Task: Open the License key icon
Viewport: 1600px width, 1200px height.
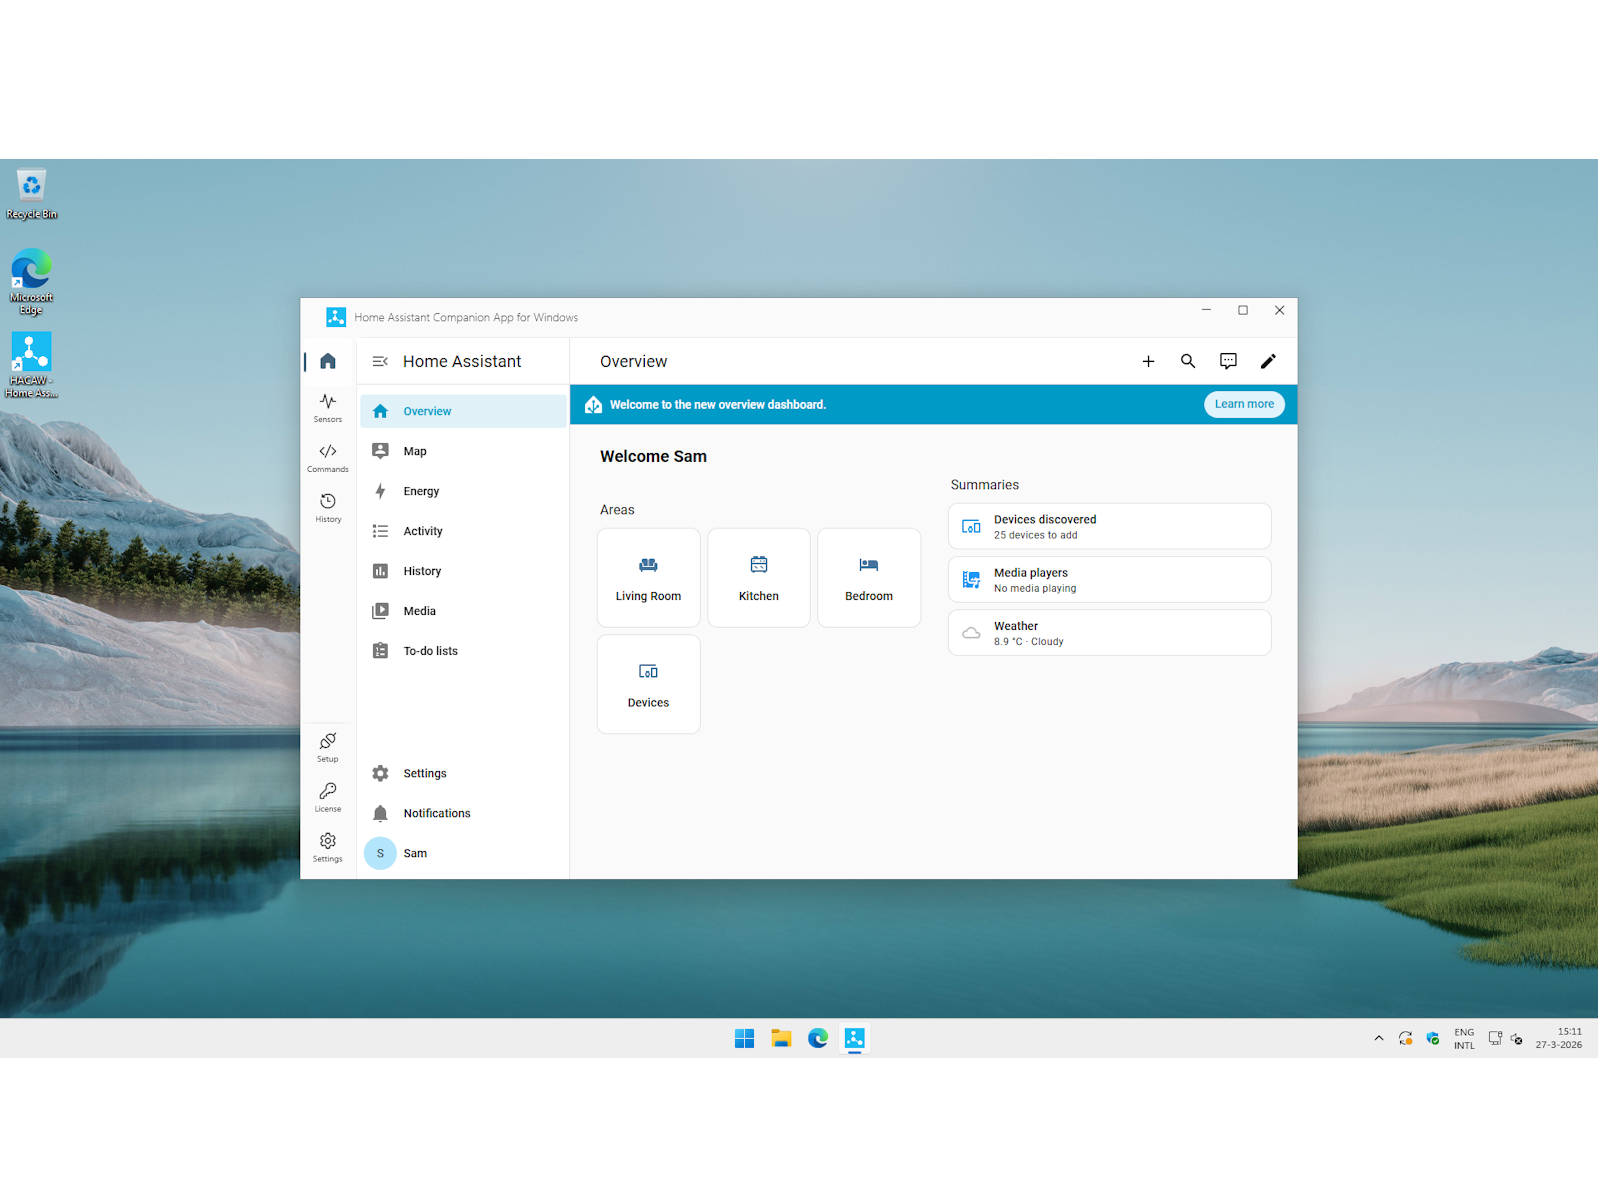Action: click(x=328, y=798)
